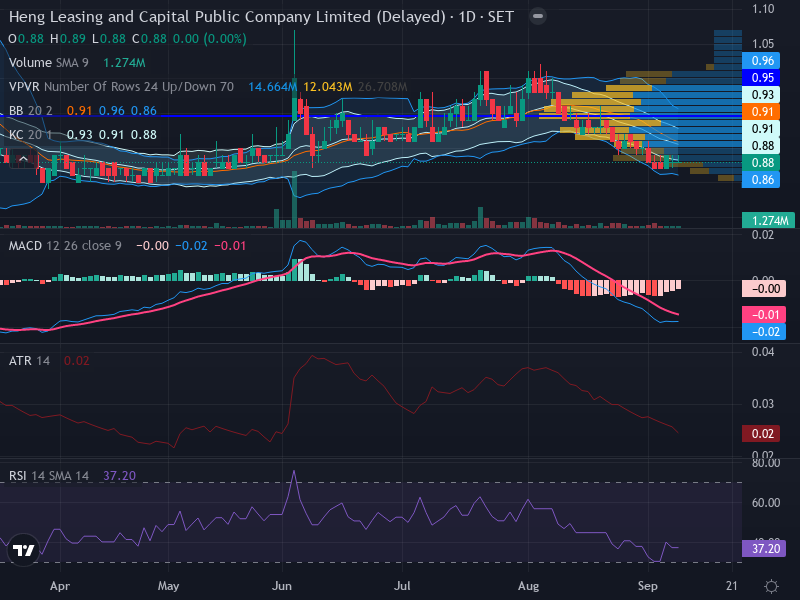The height and width of the screenshot is (600, 800).
Task: Click the purple 37.20 RSI value label
Action: [x=764, y=548]
